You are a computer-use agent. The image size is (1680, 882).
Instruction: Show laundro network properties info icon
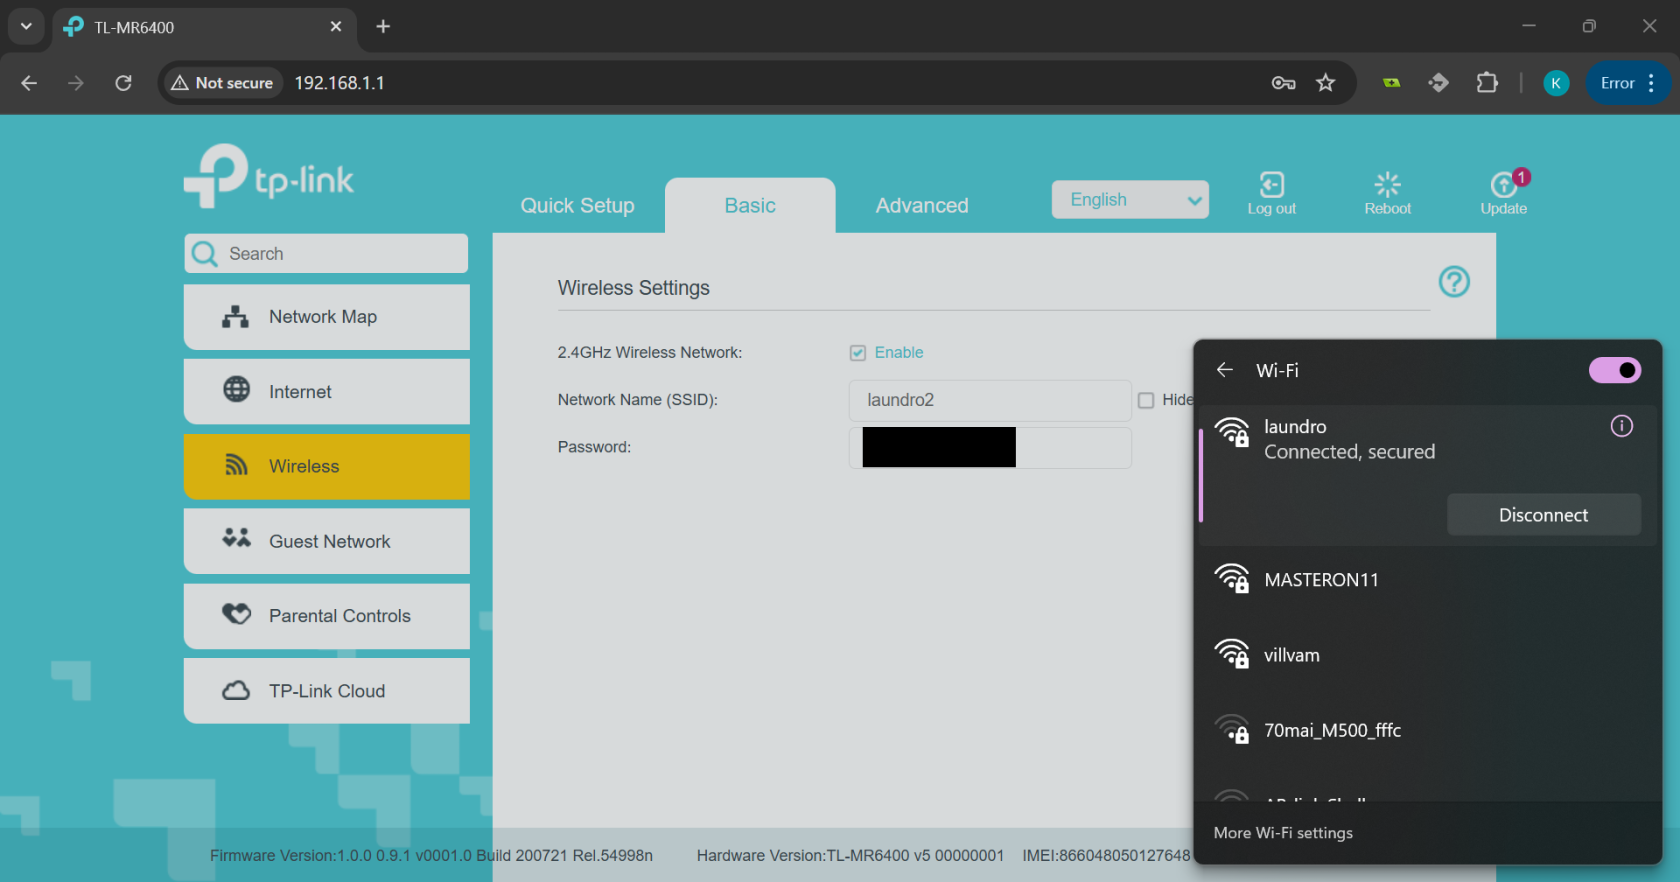[x=1622, y=426]
